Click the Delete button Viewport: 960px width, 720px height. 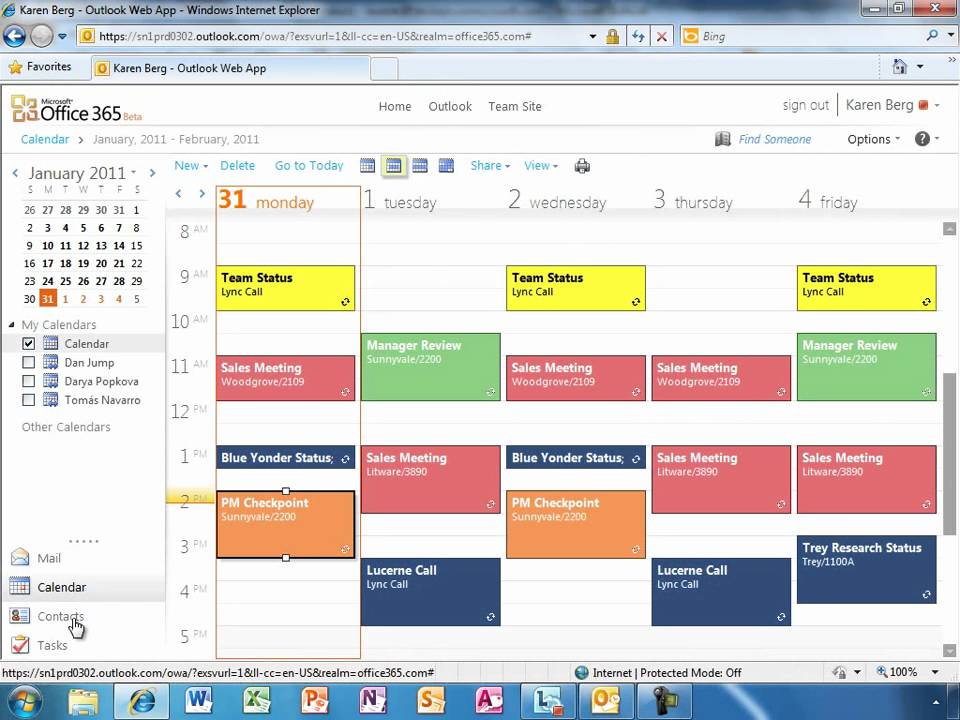pos(238,165)
